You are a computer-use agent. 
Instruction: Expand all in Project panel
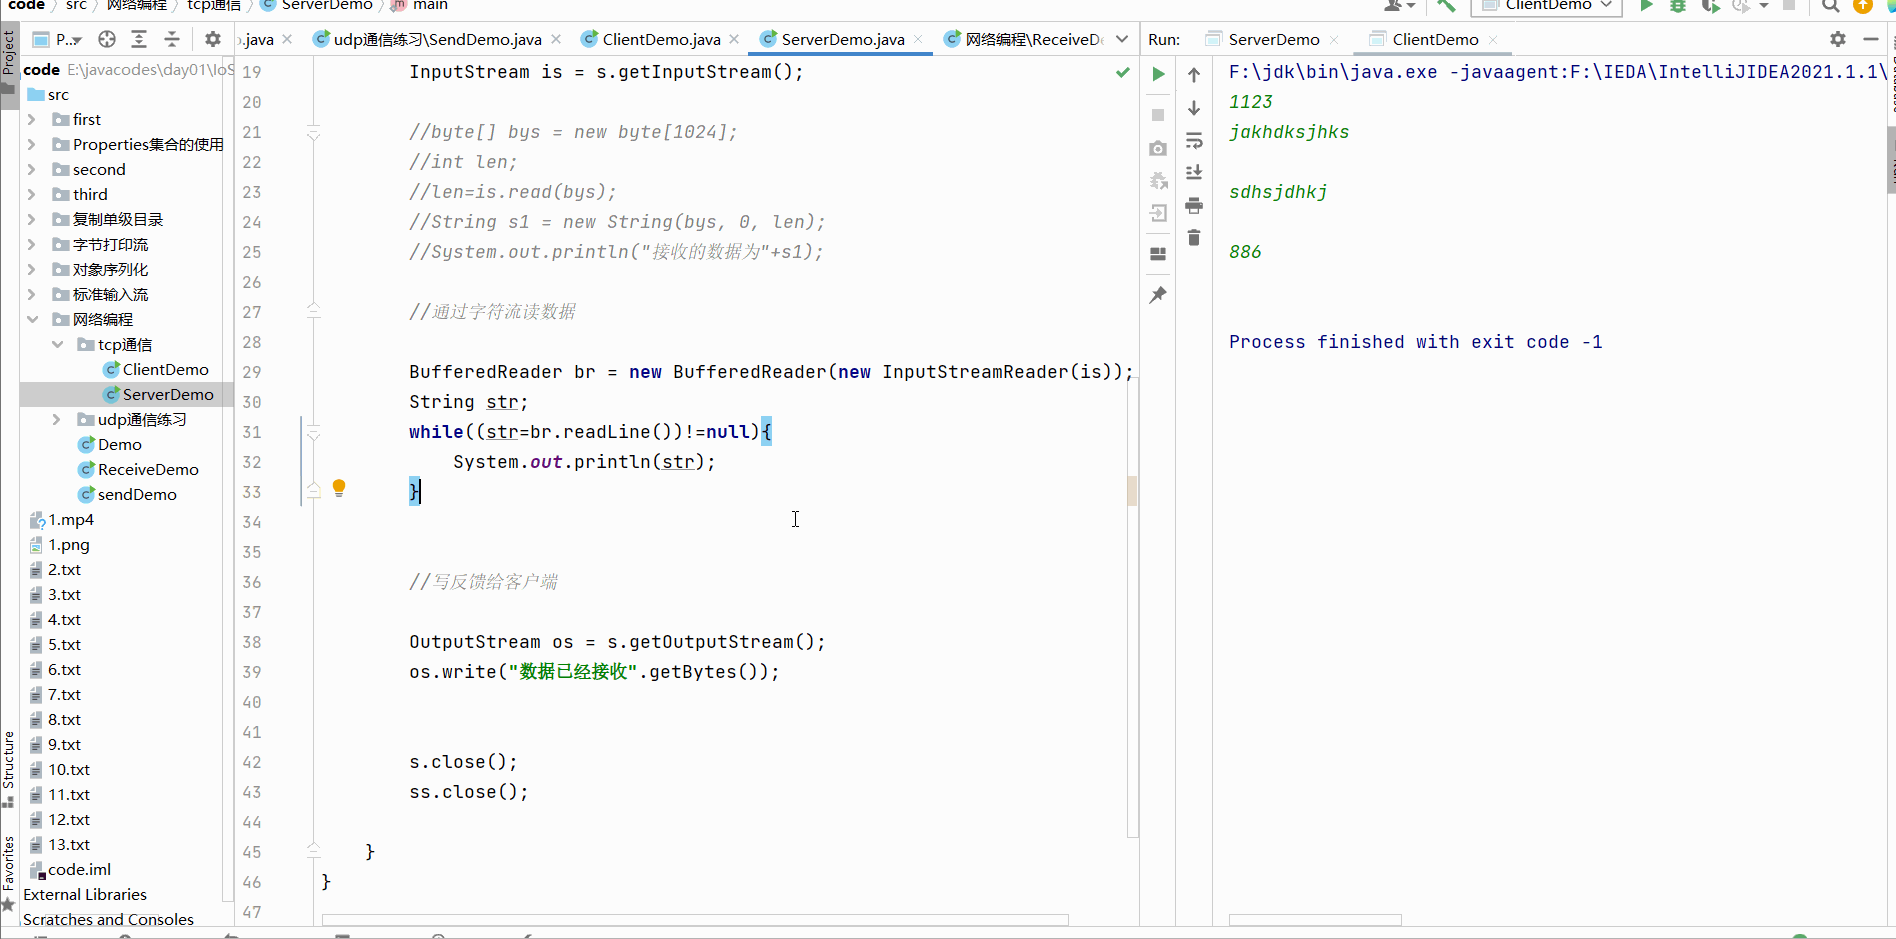(x=139, y=39)
